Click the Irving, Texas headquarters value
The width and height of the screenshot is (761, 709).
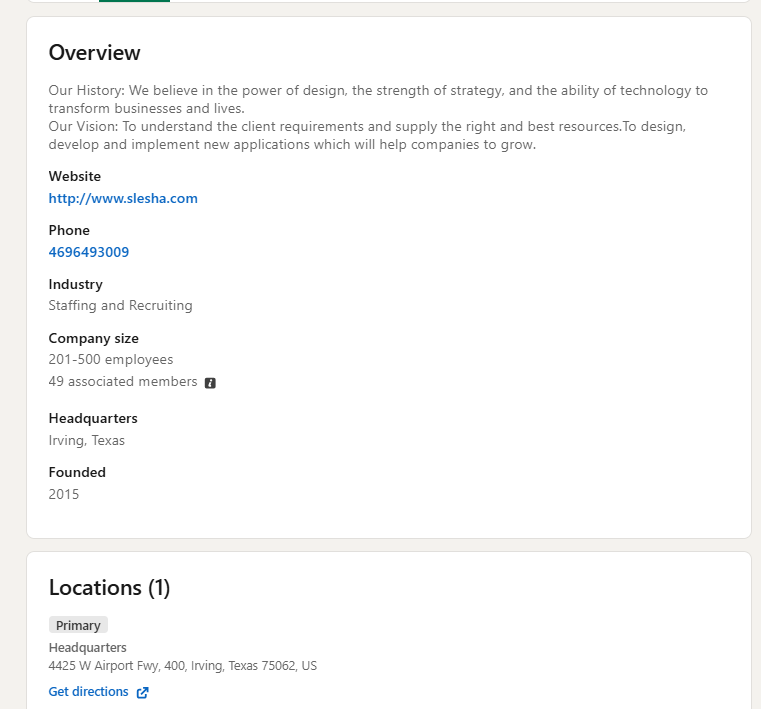(87, 441)
